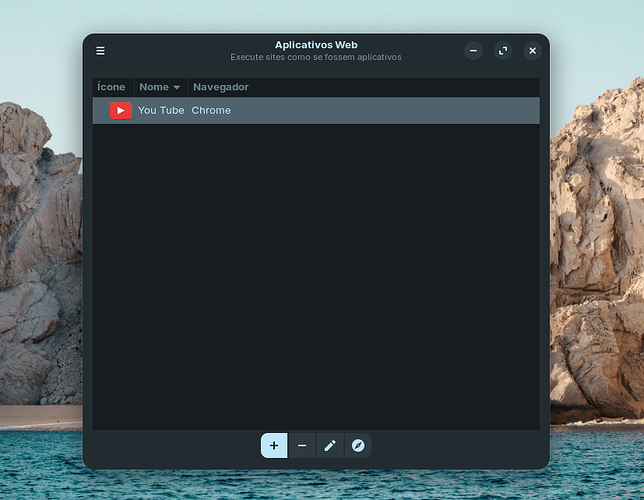
Task: Sort the list by the Nome column
Action: pos(154,87)
